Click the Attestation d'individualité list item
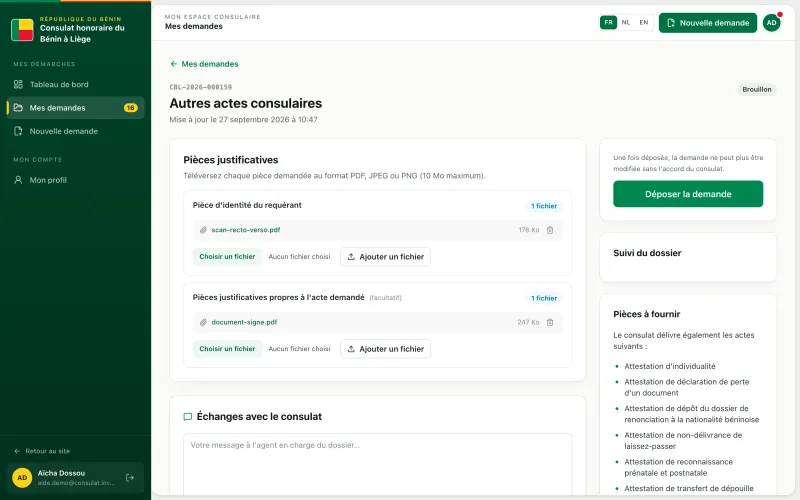The width and height of the screenshot is (800, 500). [x=669, y=366]
